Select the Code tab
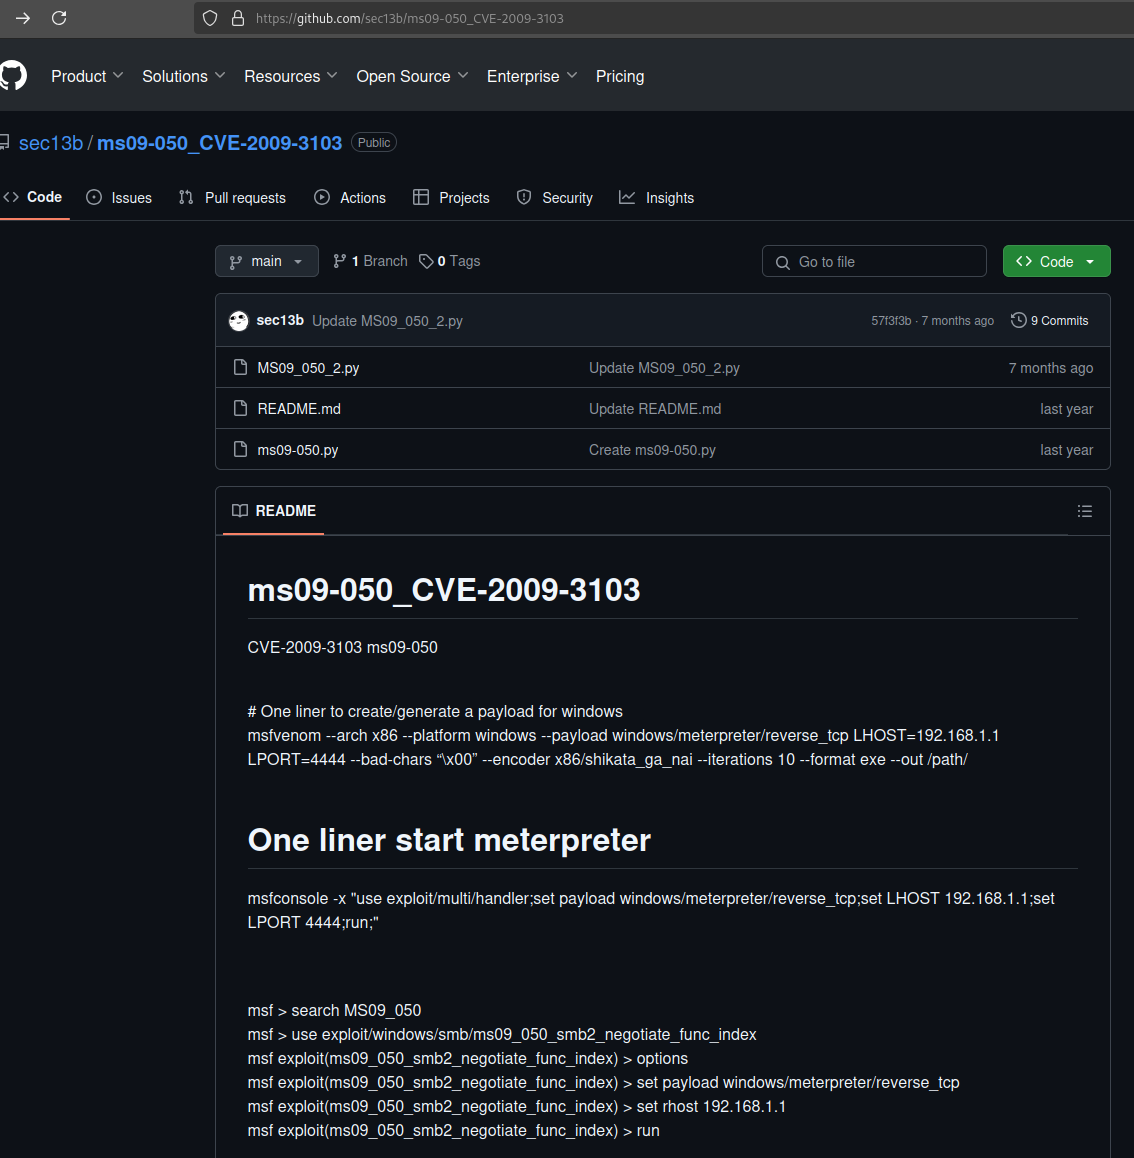This screenshot has height=1158, width=1134. 33,197
